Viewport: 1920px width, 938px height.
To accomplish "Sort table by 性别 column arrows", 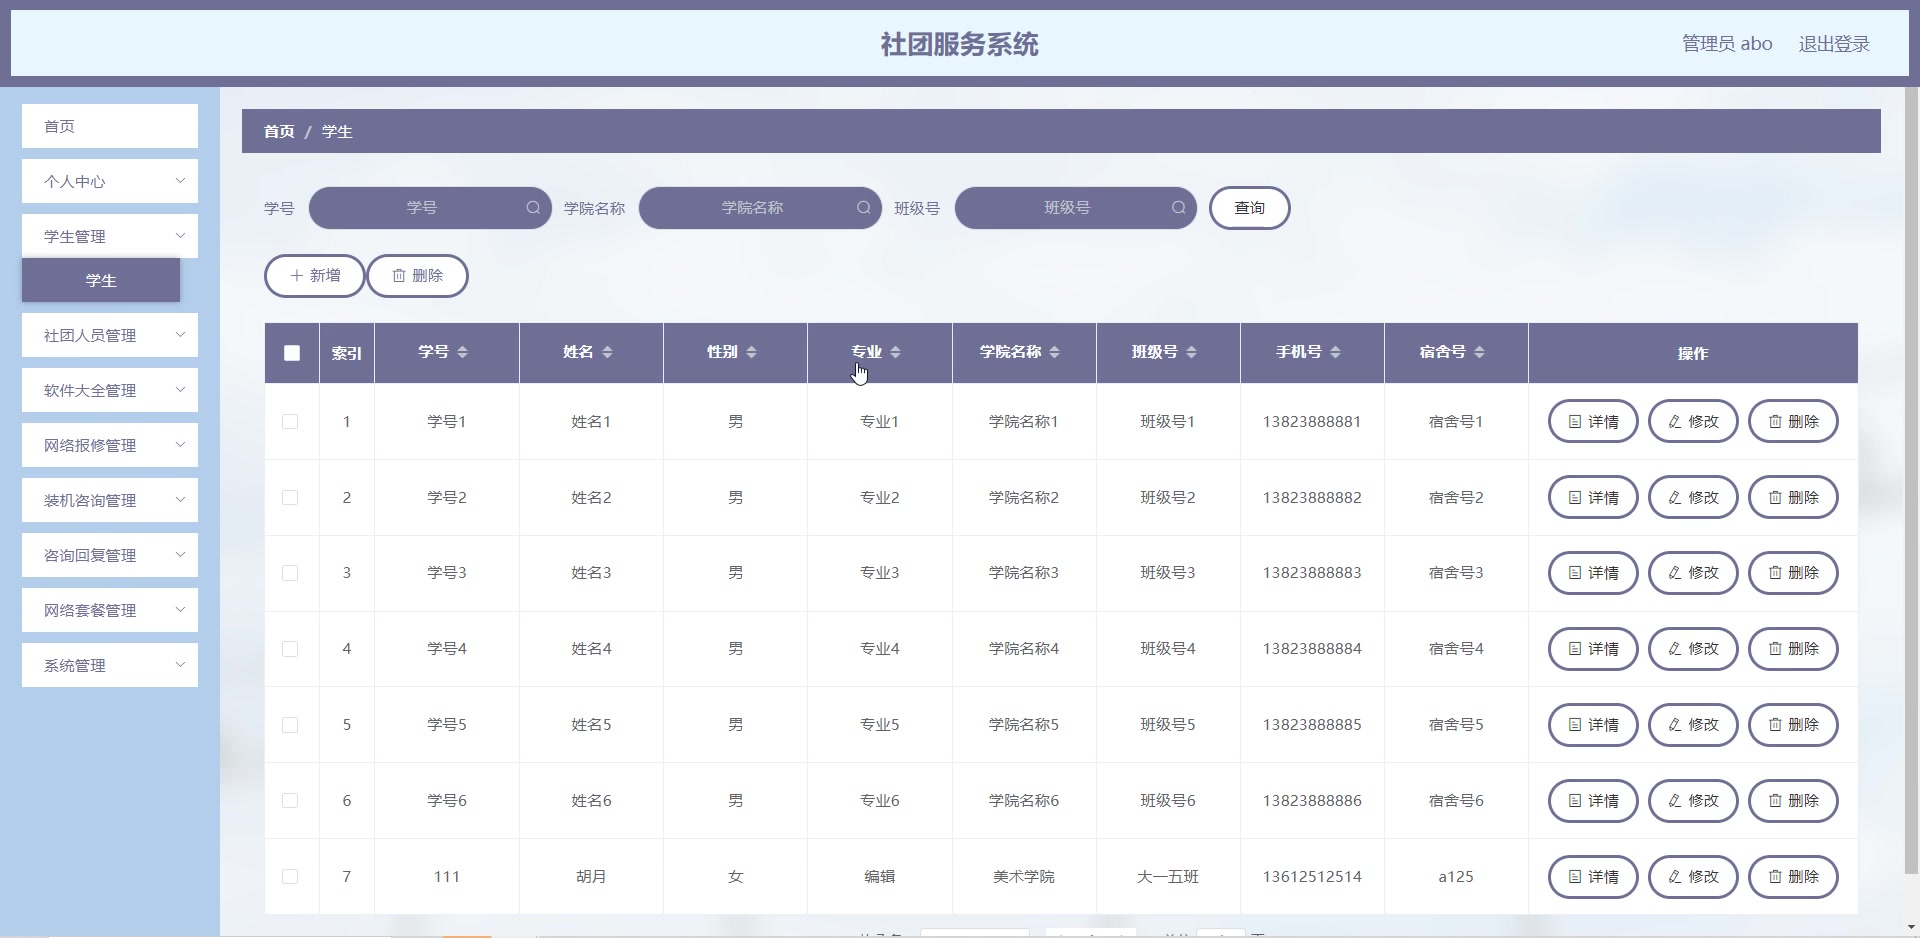I will pos(751,352).
